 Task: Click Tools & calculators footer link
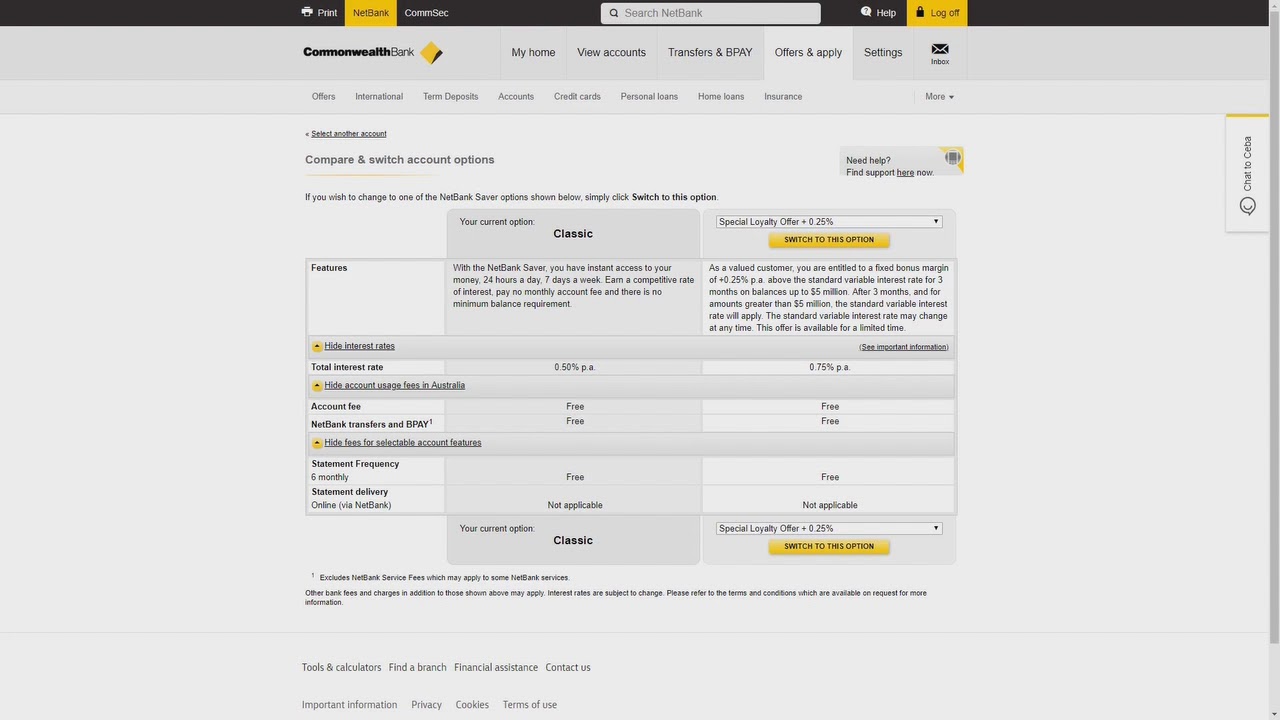point(341,668)
